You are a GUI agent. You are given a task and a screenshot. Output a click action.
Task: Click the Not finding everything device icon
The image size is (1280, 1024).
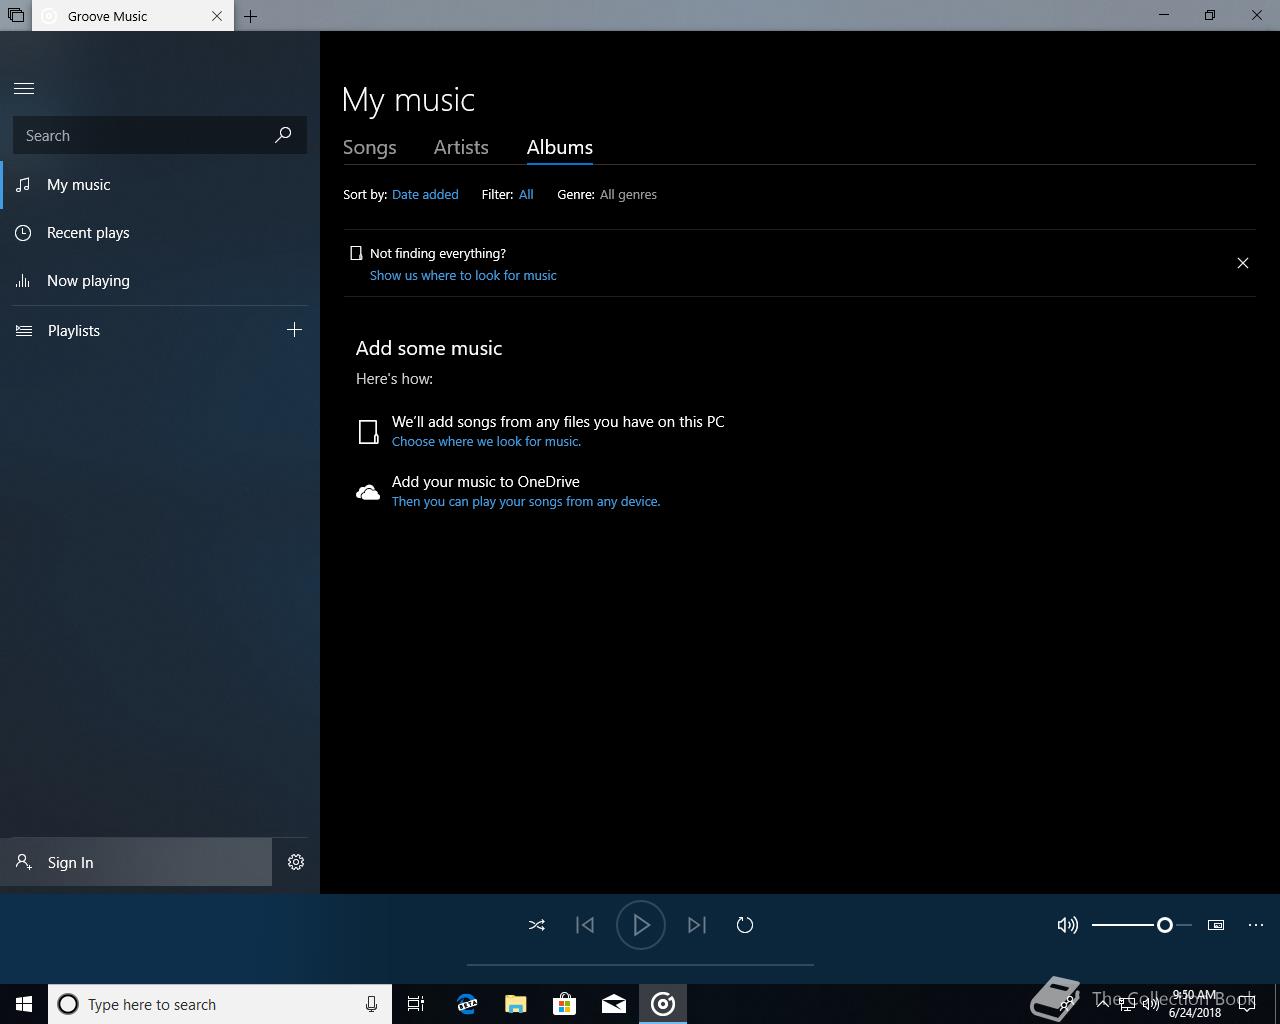(x=355, y=253)
